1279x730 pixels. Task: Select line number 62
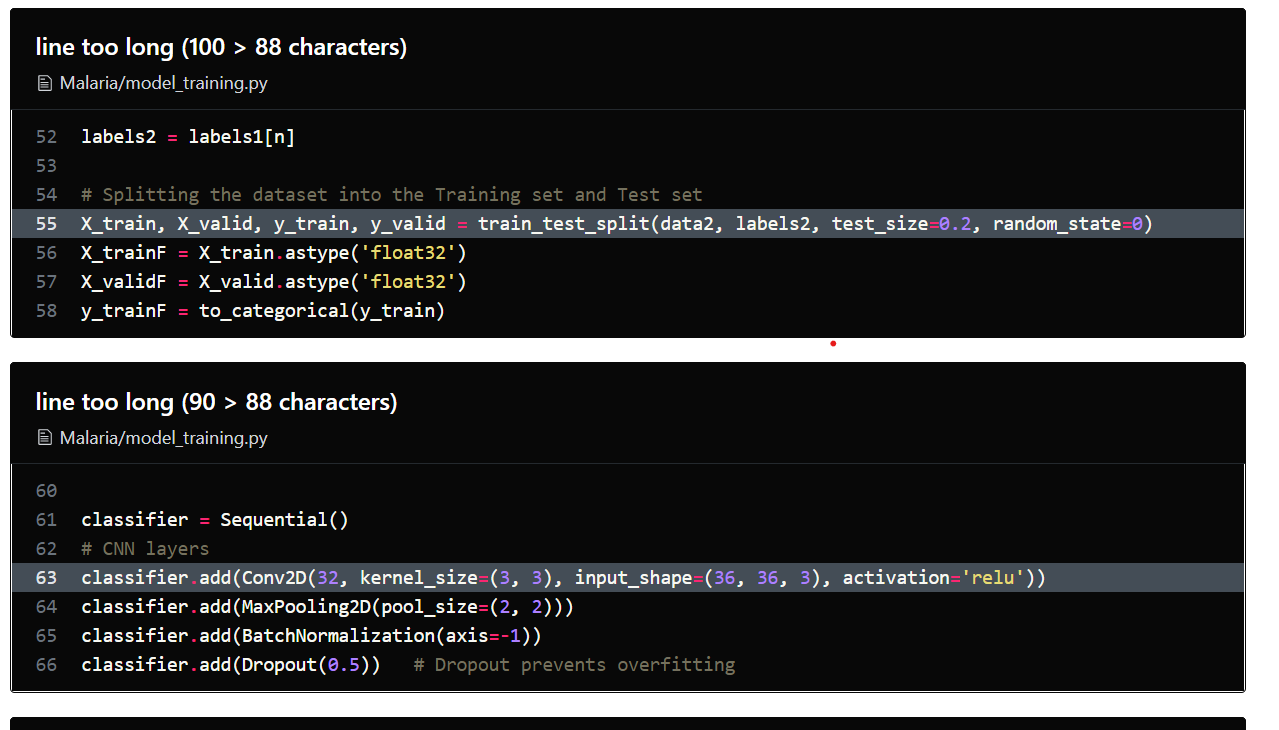coord(46,549)
